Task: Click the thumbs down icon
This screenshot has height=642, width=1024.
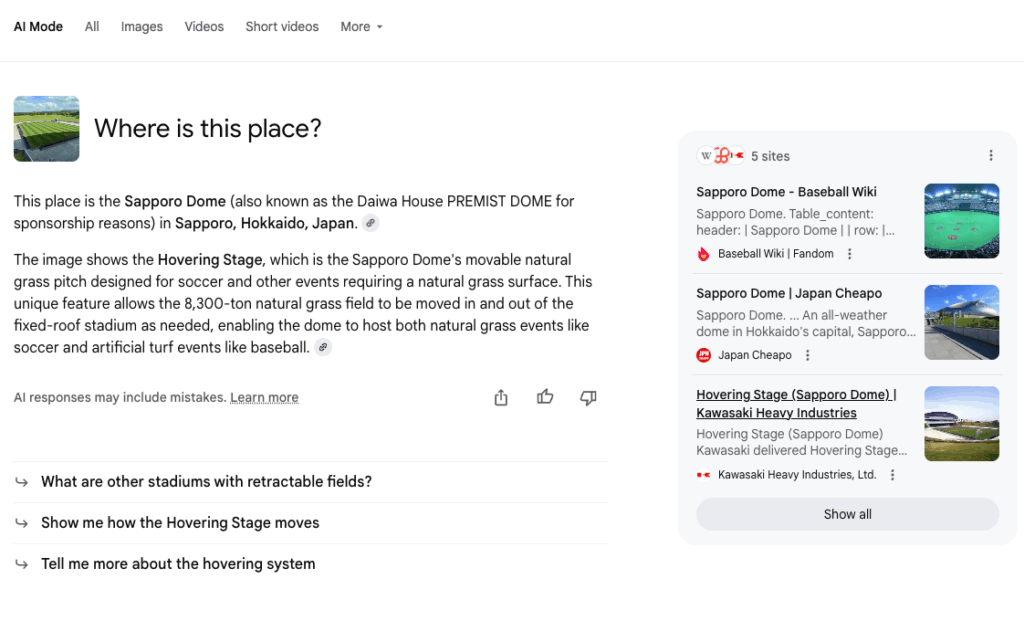Action: point(588,398)
